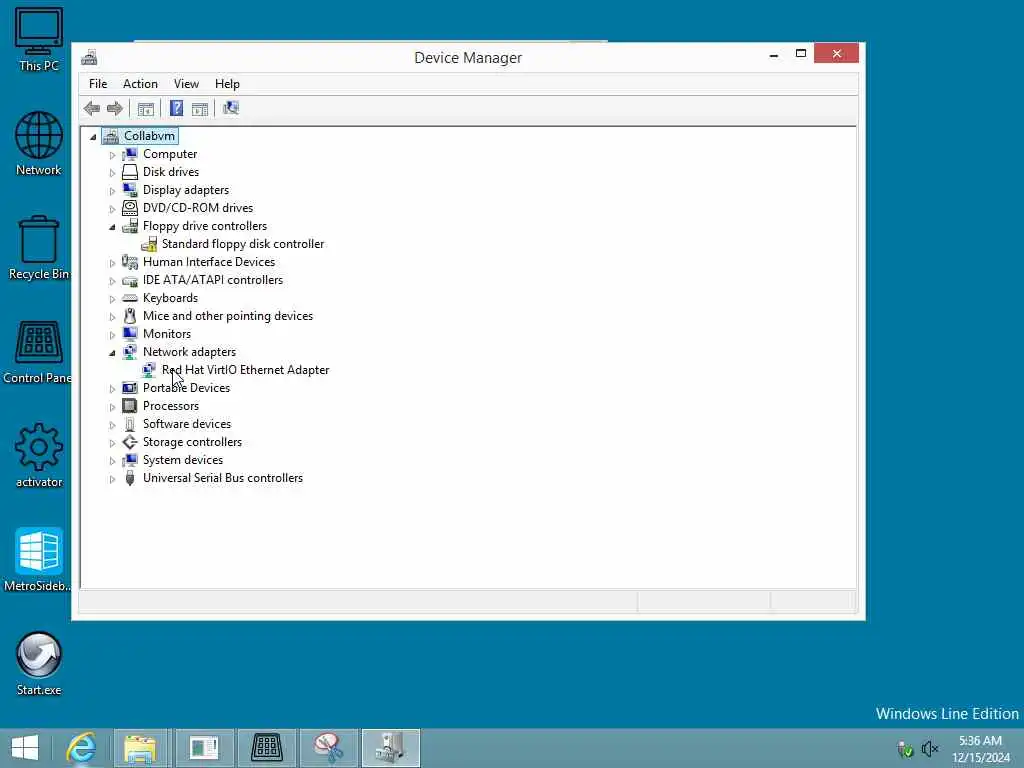Select the MetroSidebar desktop icon

click(39, 560)
